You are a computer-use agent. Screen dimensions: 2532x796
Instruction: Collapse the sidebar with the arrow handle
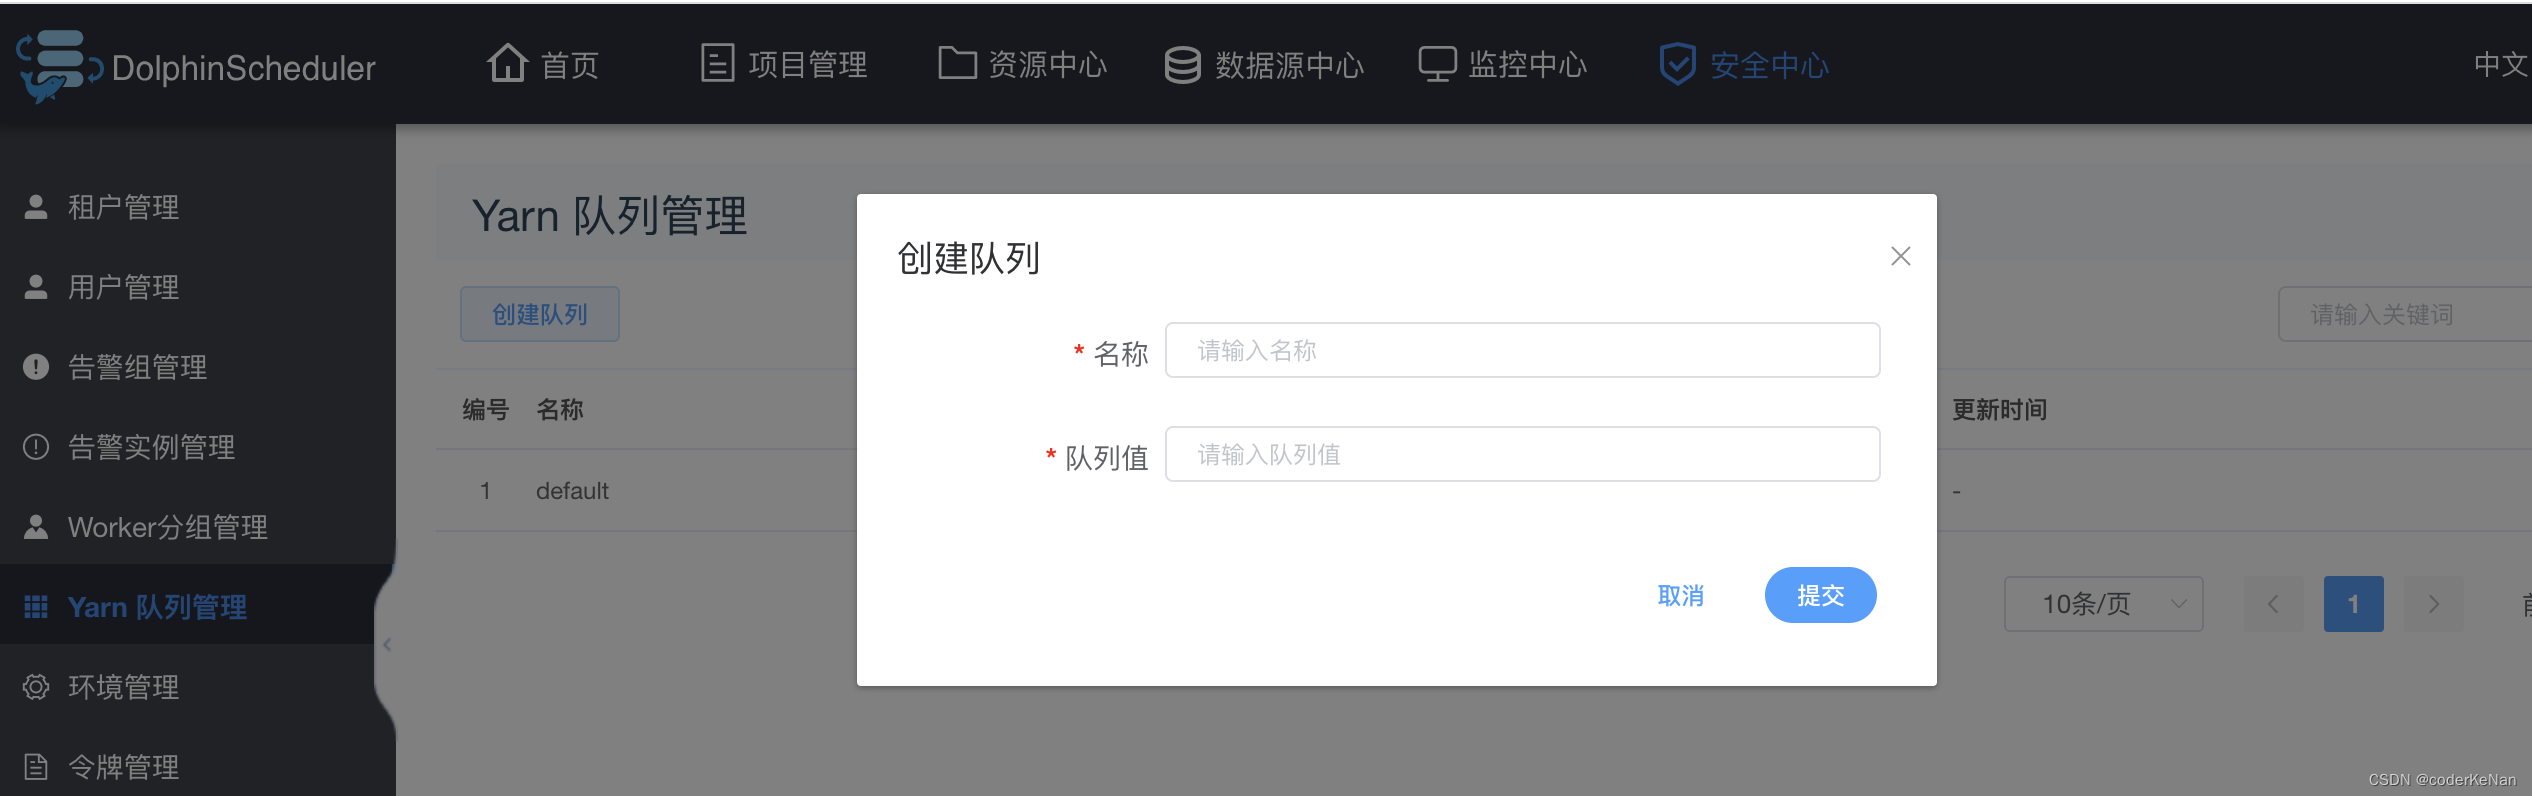387,645
